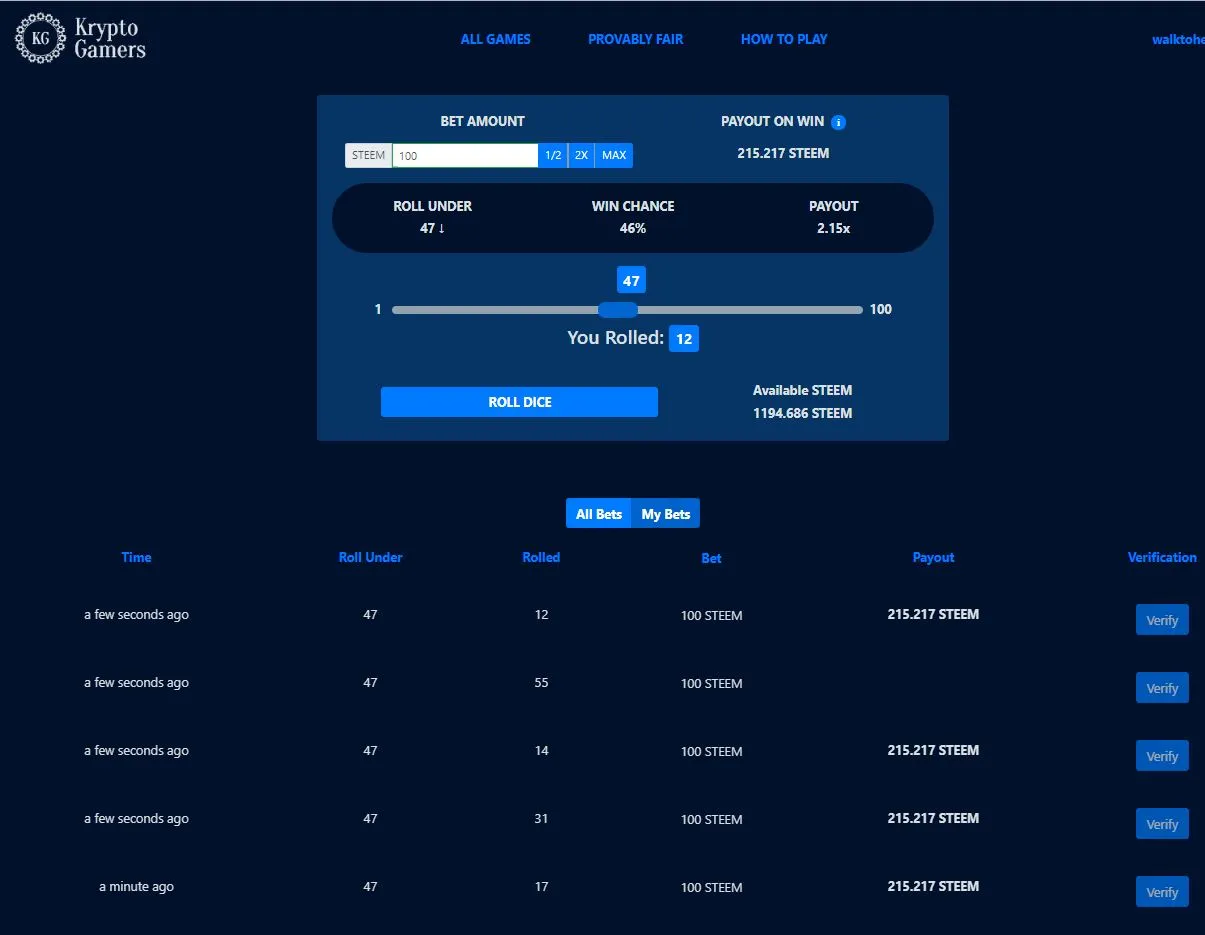Select the STEEM currency label

click(x=369, y=155)
